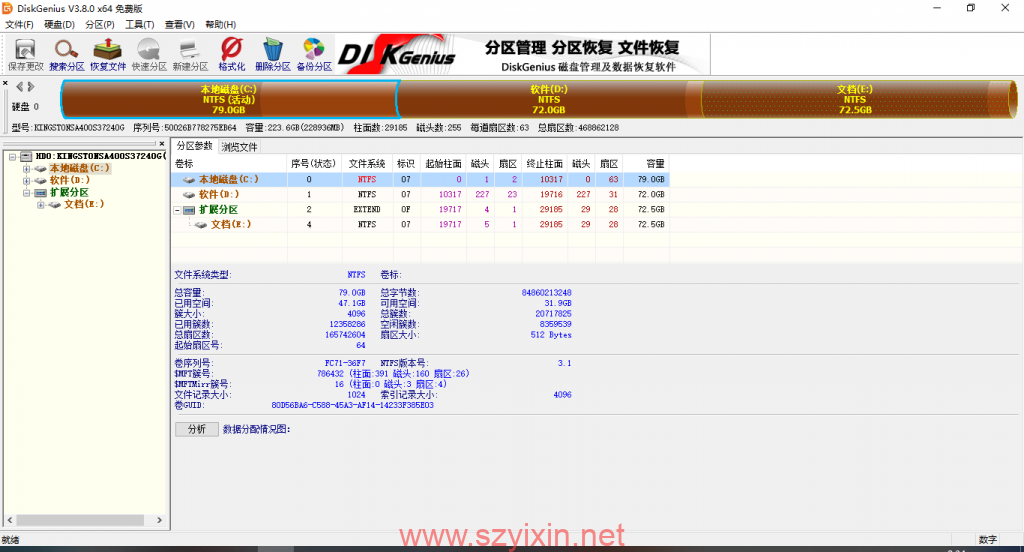This screenshot has width=1024, height=552.
Task: Select 软件(D:) in the left tree
Action: (x=70, y=180)
